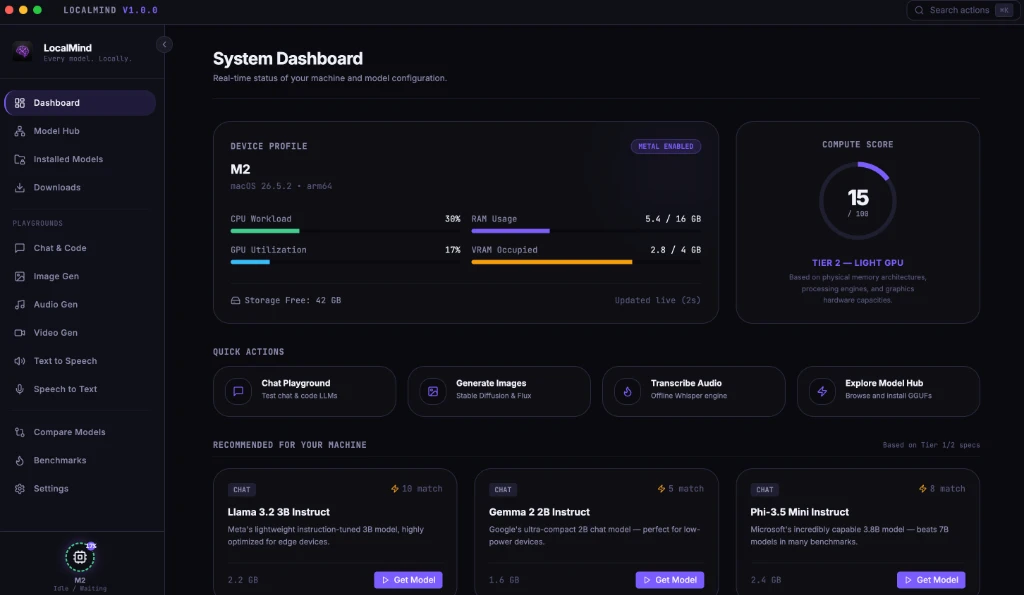This screenshot has width=1024, height=595.
Task: Click the LOCALMIND V1.0.0 title text
Action: pos(110,10)
